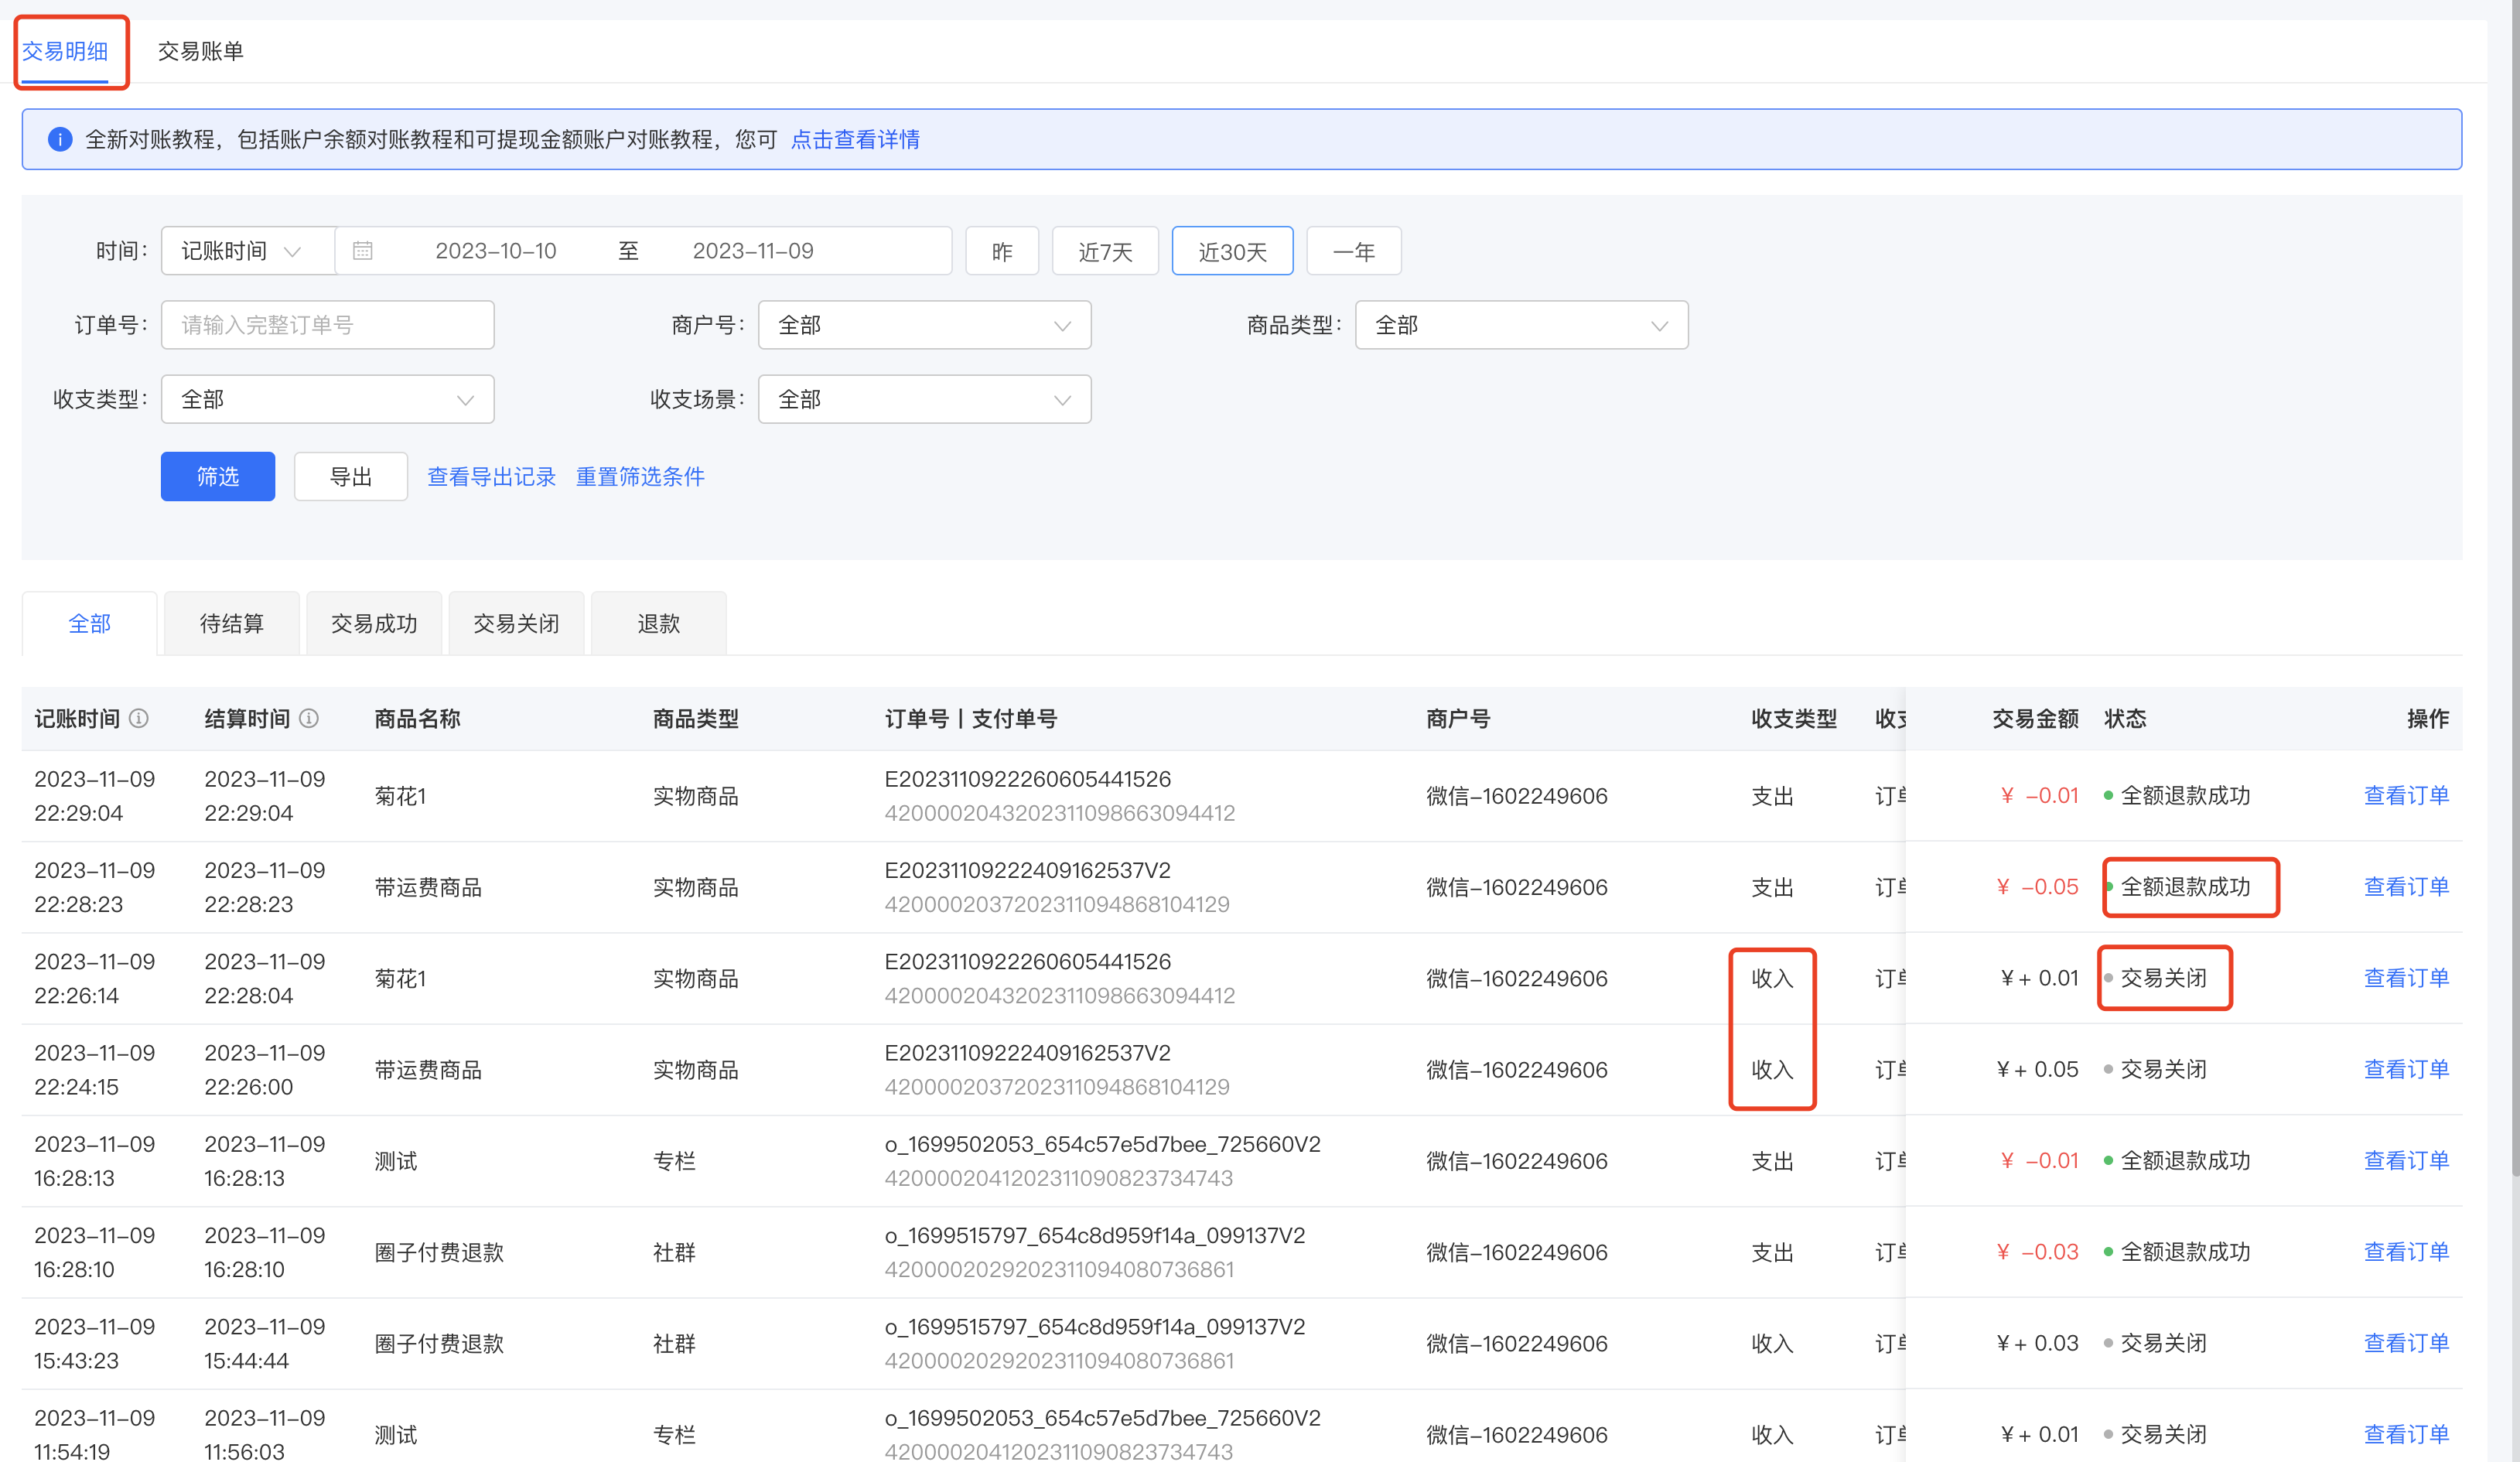Click the info icon in the blue notice banner
The width and height of the screenshot is (2520, 1462).
pos(60,139)
